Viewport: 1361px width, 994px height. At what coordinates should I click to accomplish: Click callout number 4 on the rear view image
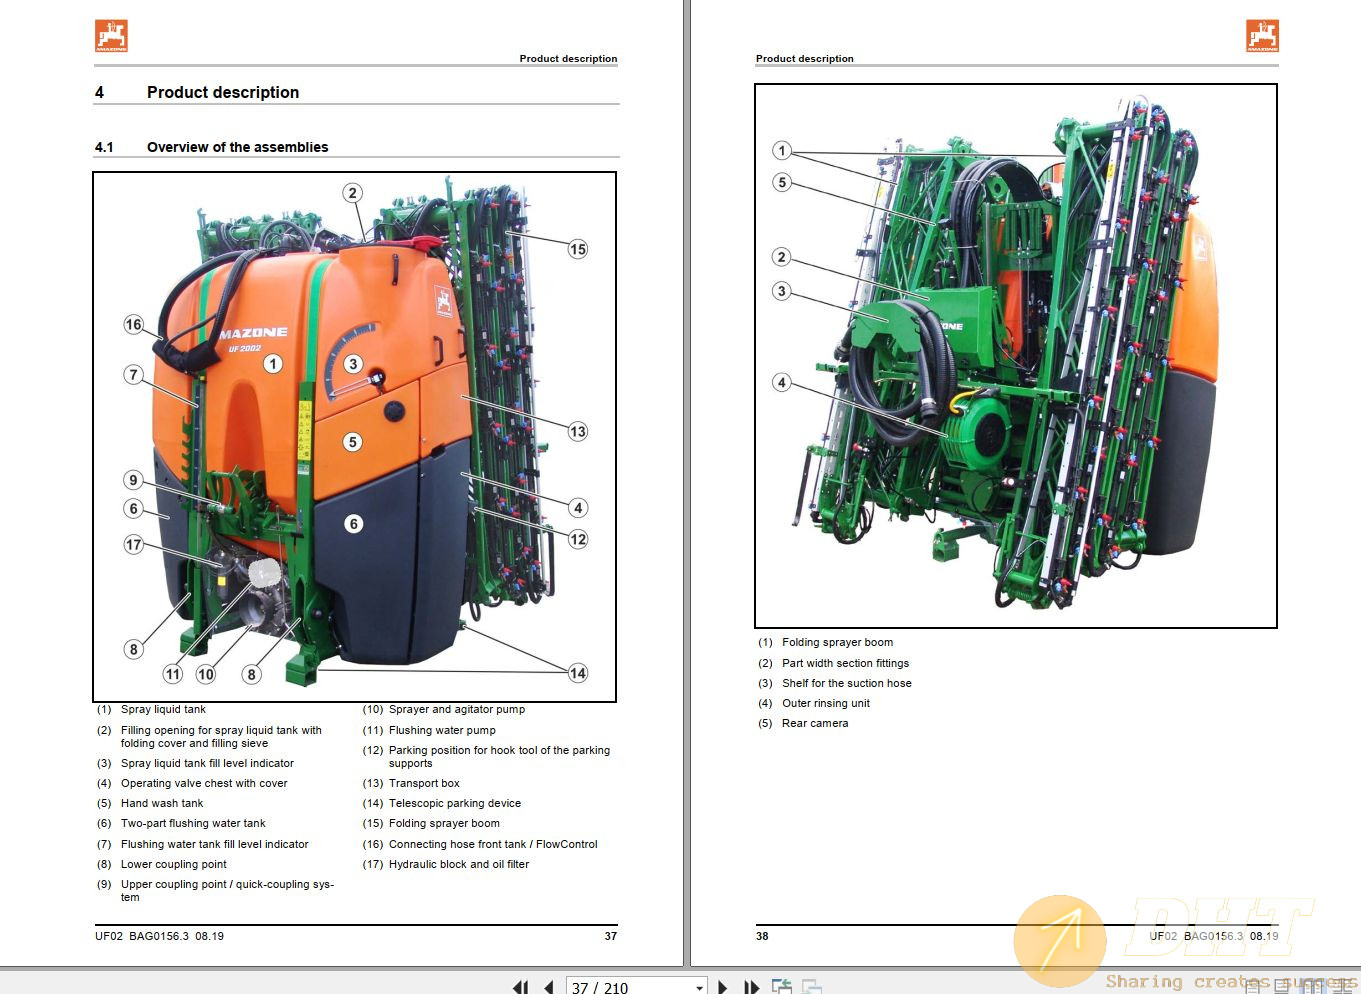pyautogui.click(x=783, y=382)
